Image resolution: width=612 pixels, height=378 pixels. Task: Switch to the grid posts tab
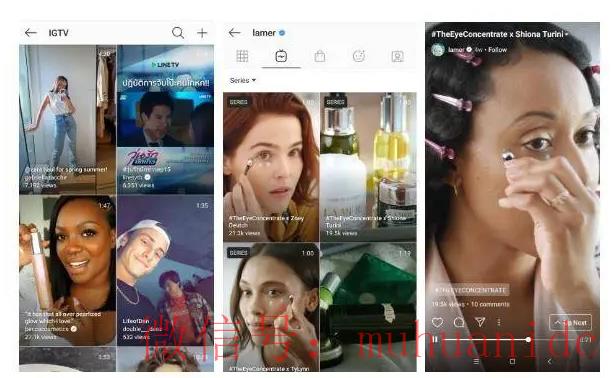click(242, 56)
